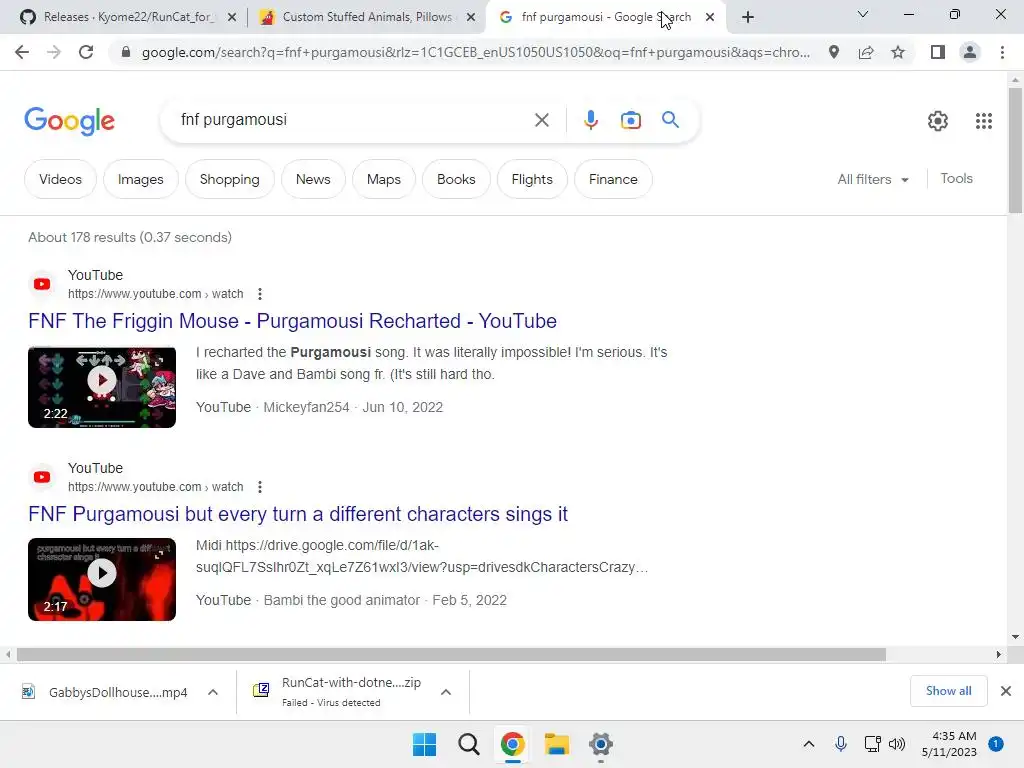Bookmark this page with the star icon
This screenshot has height=768, width=1024.
(x=898, y=52)
